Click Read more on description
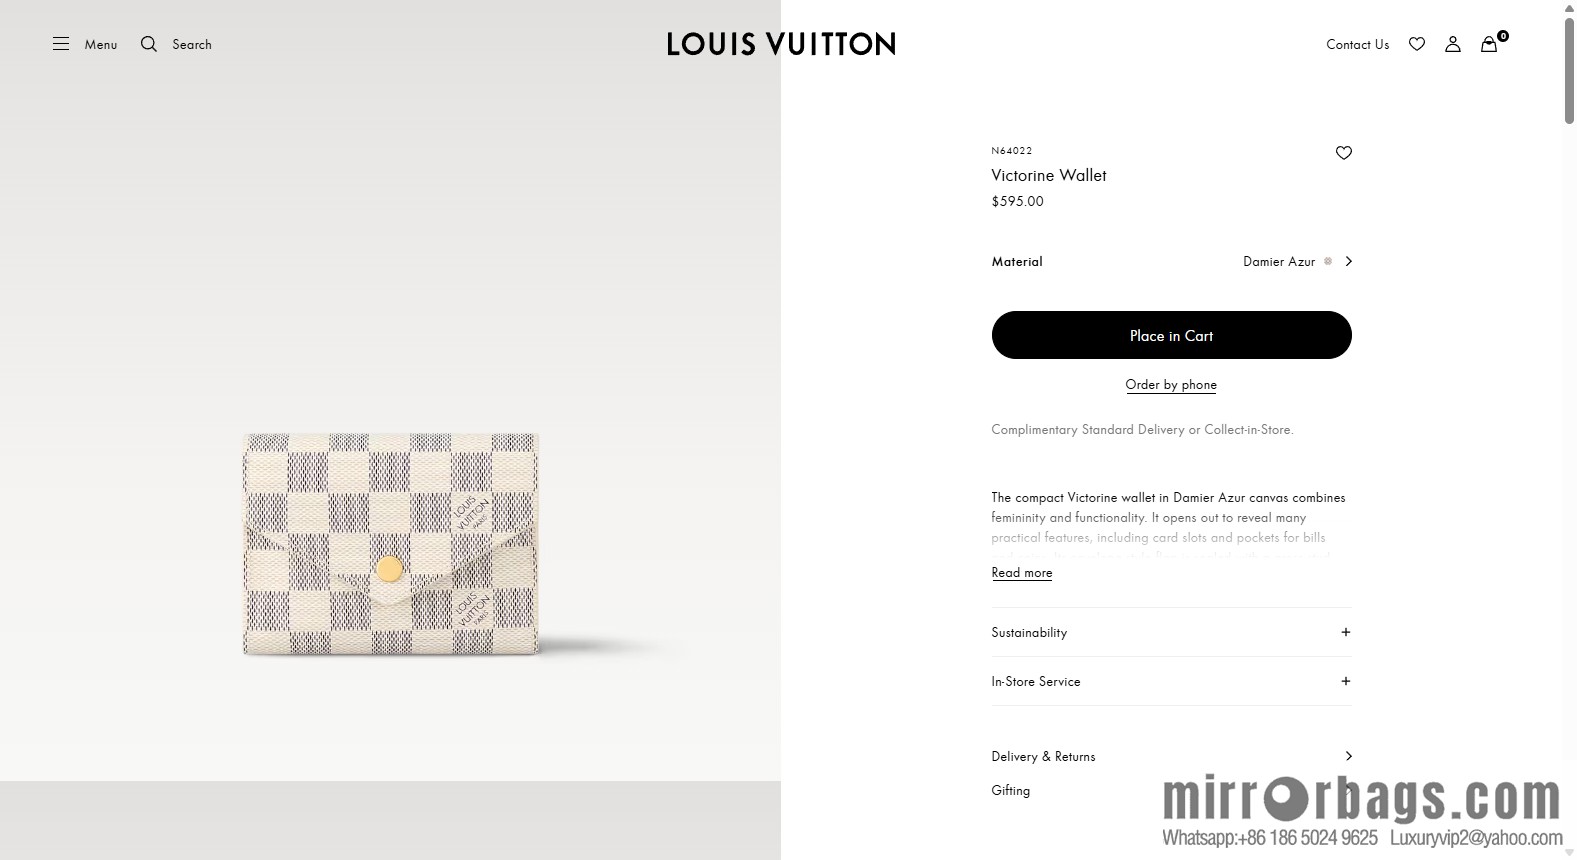The height and width of the screenshot is (860, 1577). [1021, 573]
